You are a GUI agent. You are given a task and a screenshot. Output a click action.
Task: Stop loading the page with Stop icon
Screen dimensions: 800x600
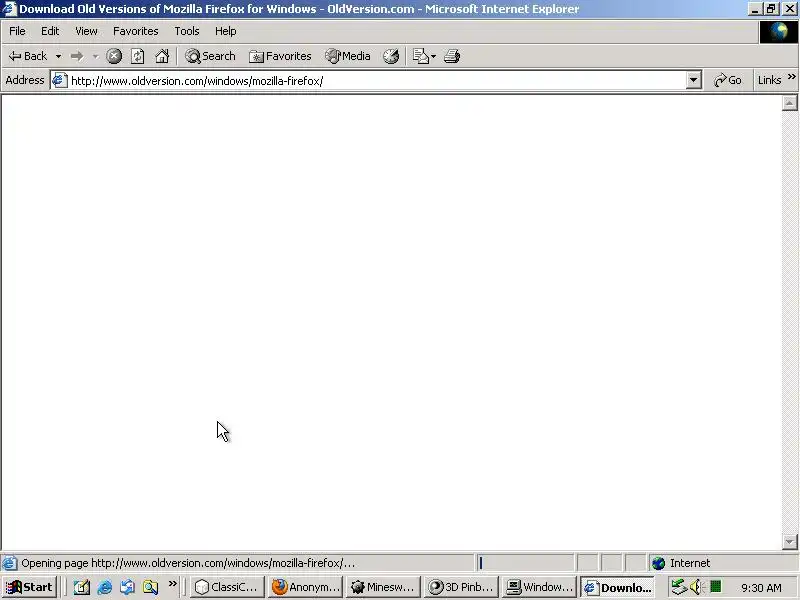click(x=114, y=56)
